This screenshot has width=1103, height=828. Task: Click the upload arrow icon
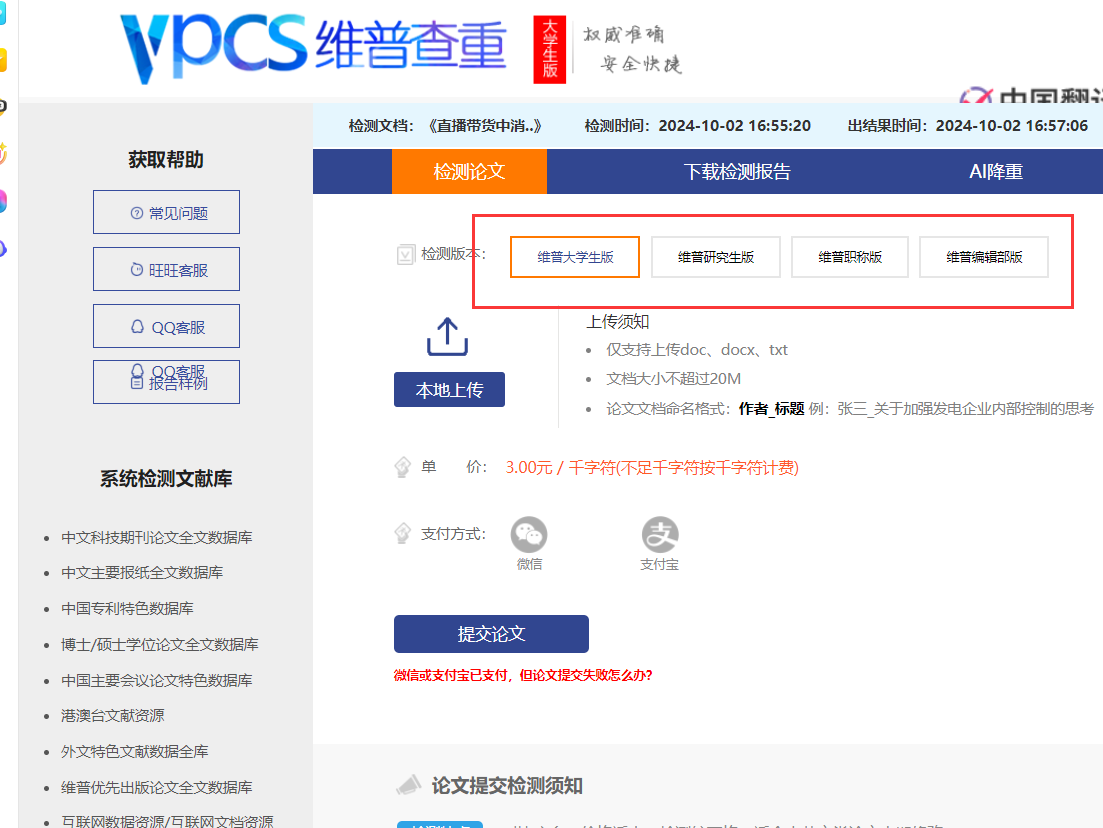447,336
